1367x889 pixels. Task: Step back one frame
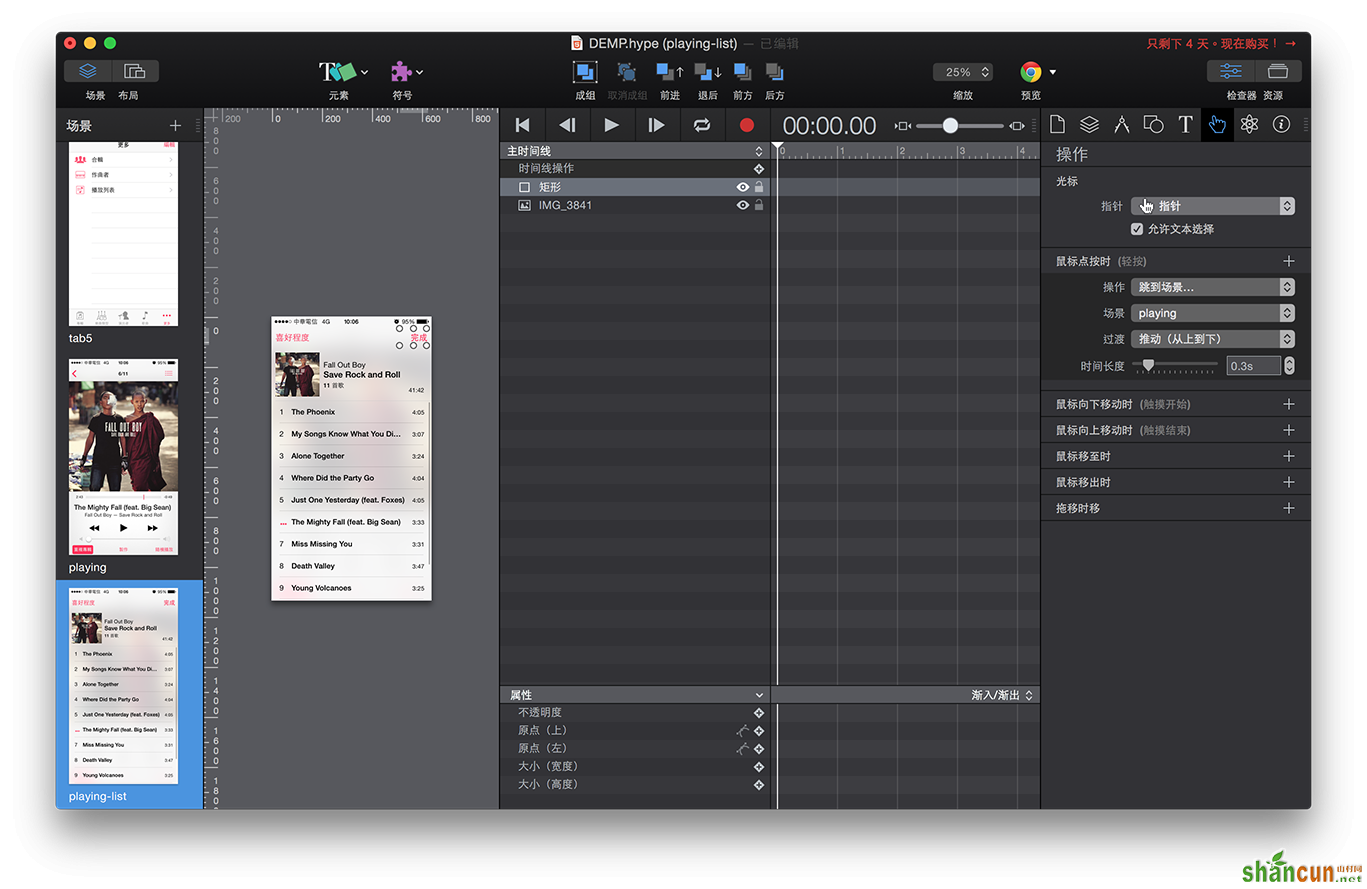point(567,125)
